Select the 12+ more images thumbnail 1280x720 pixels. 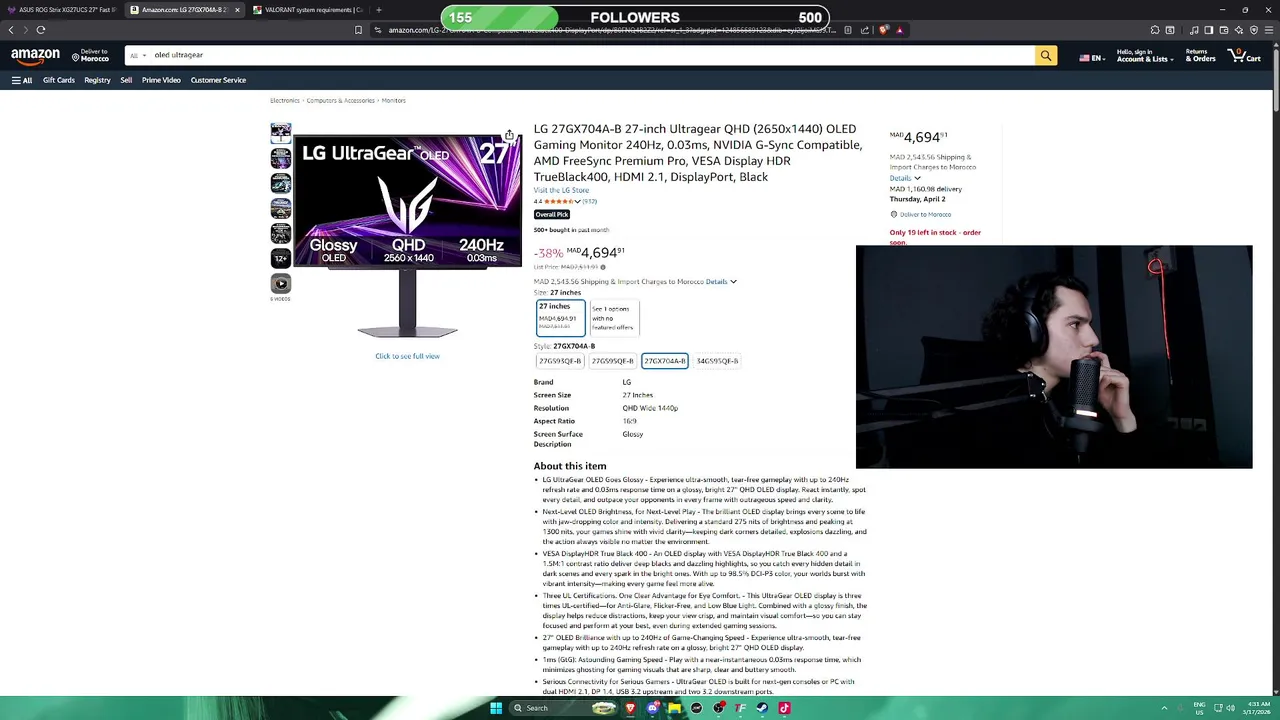click(x=281, y=258)
